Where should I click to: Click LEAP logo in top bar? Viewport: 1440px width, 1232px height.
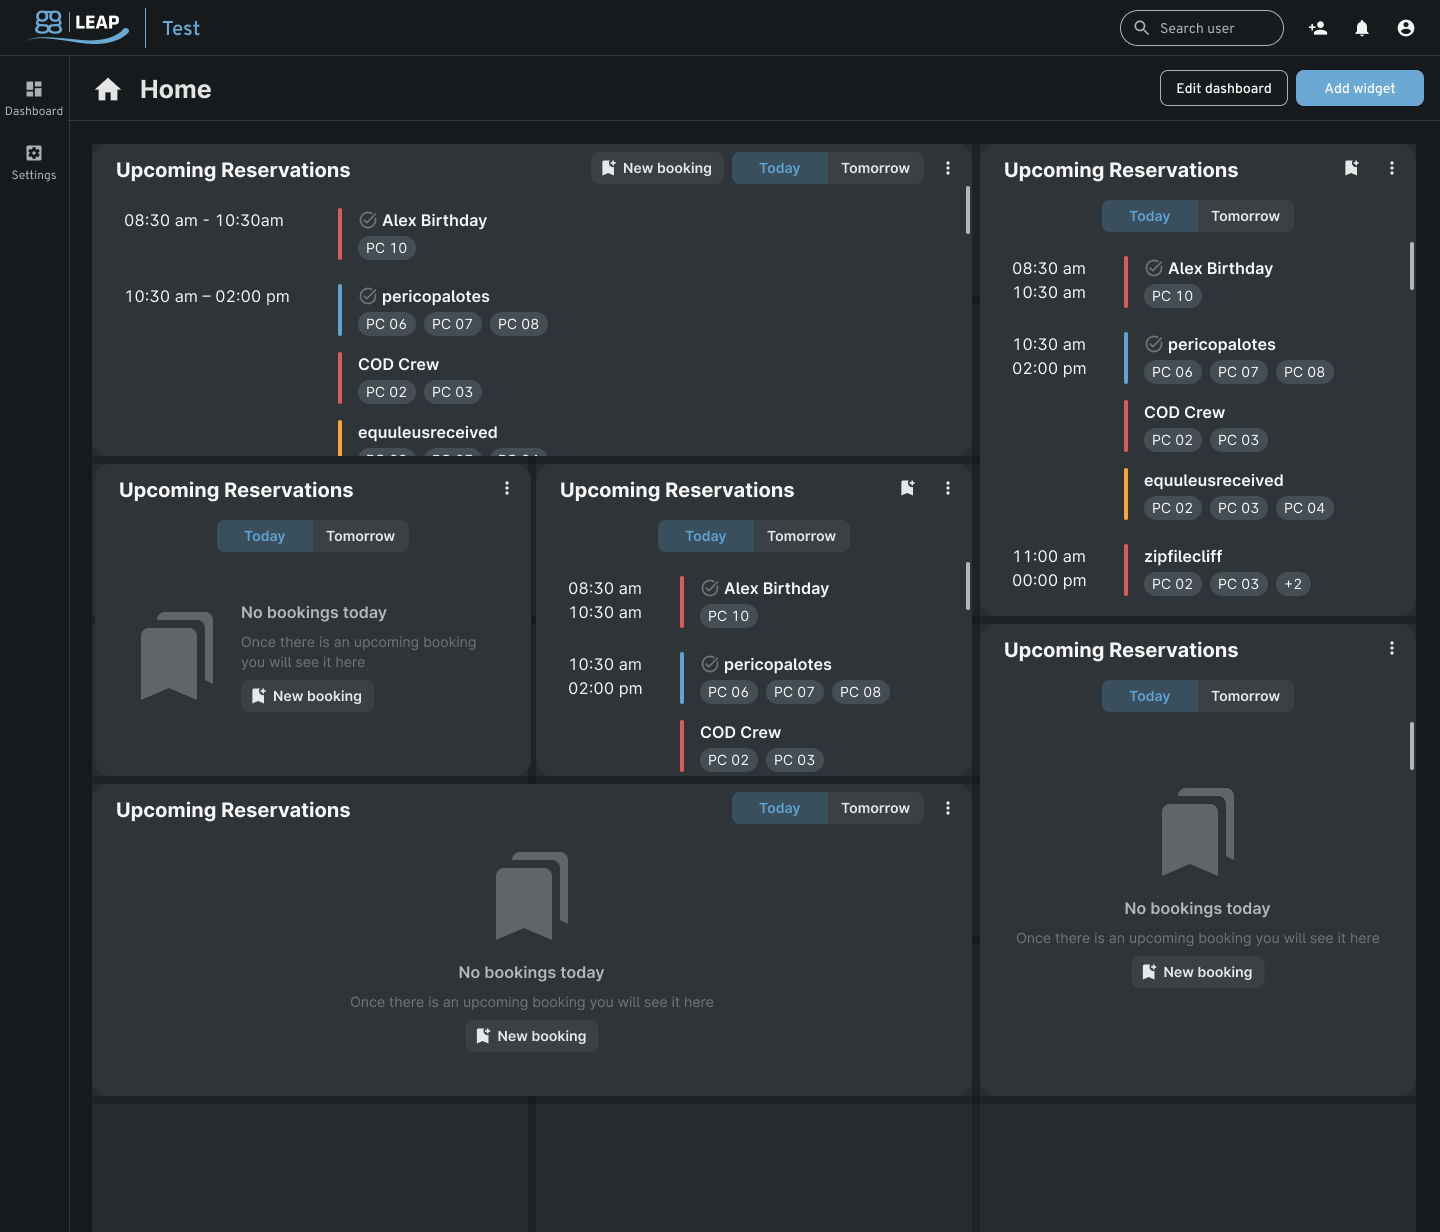click(80, 26)
